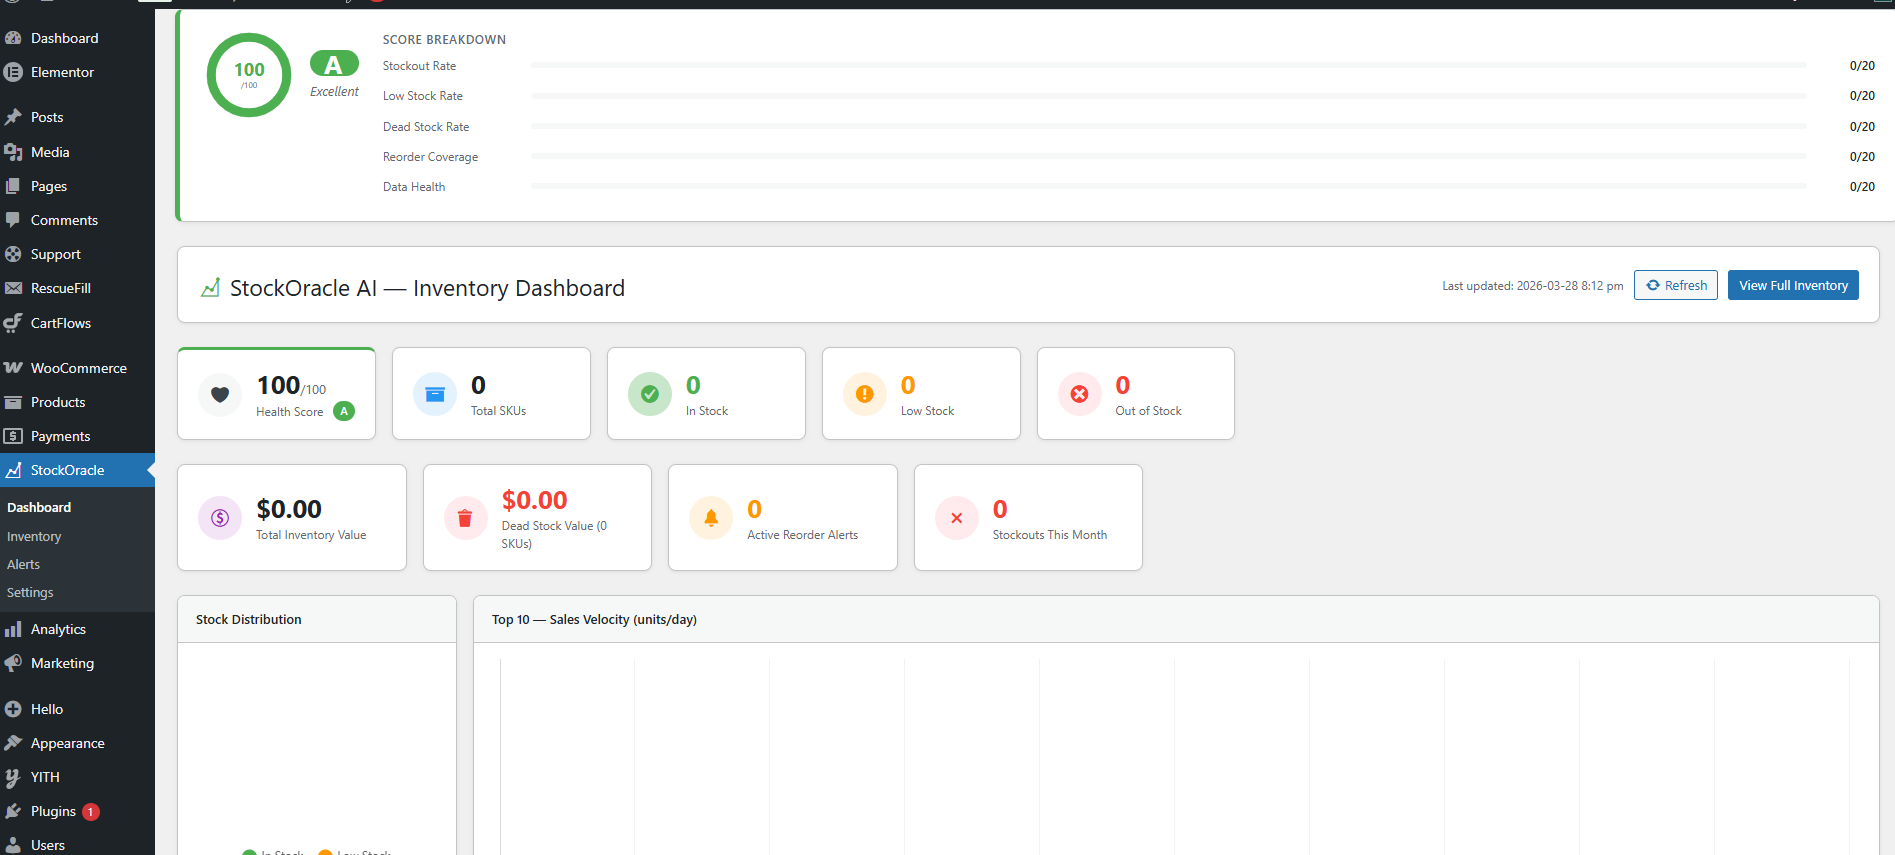Click the Payments dollar icon
Screen dimensions: 1895x855
(13, 436)
